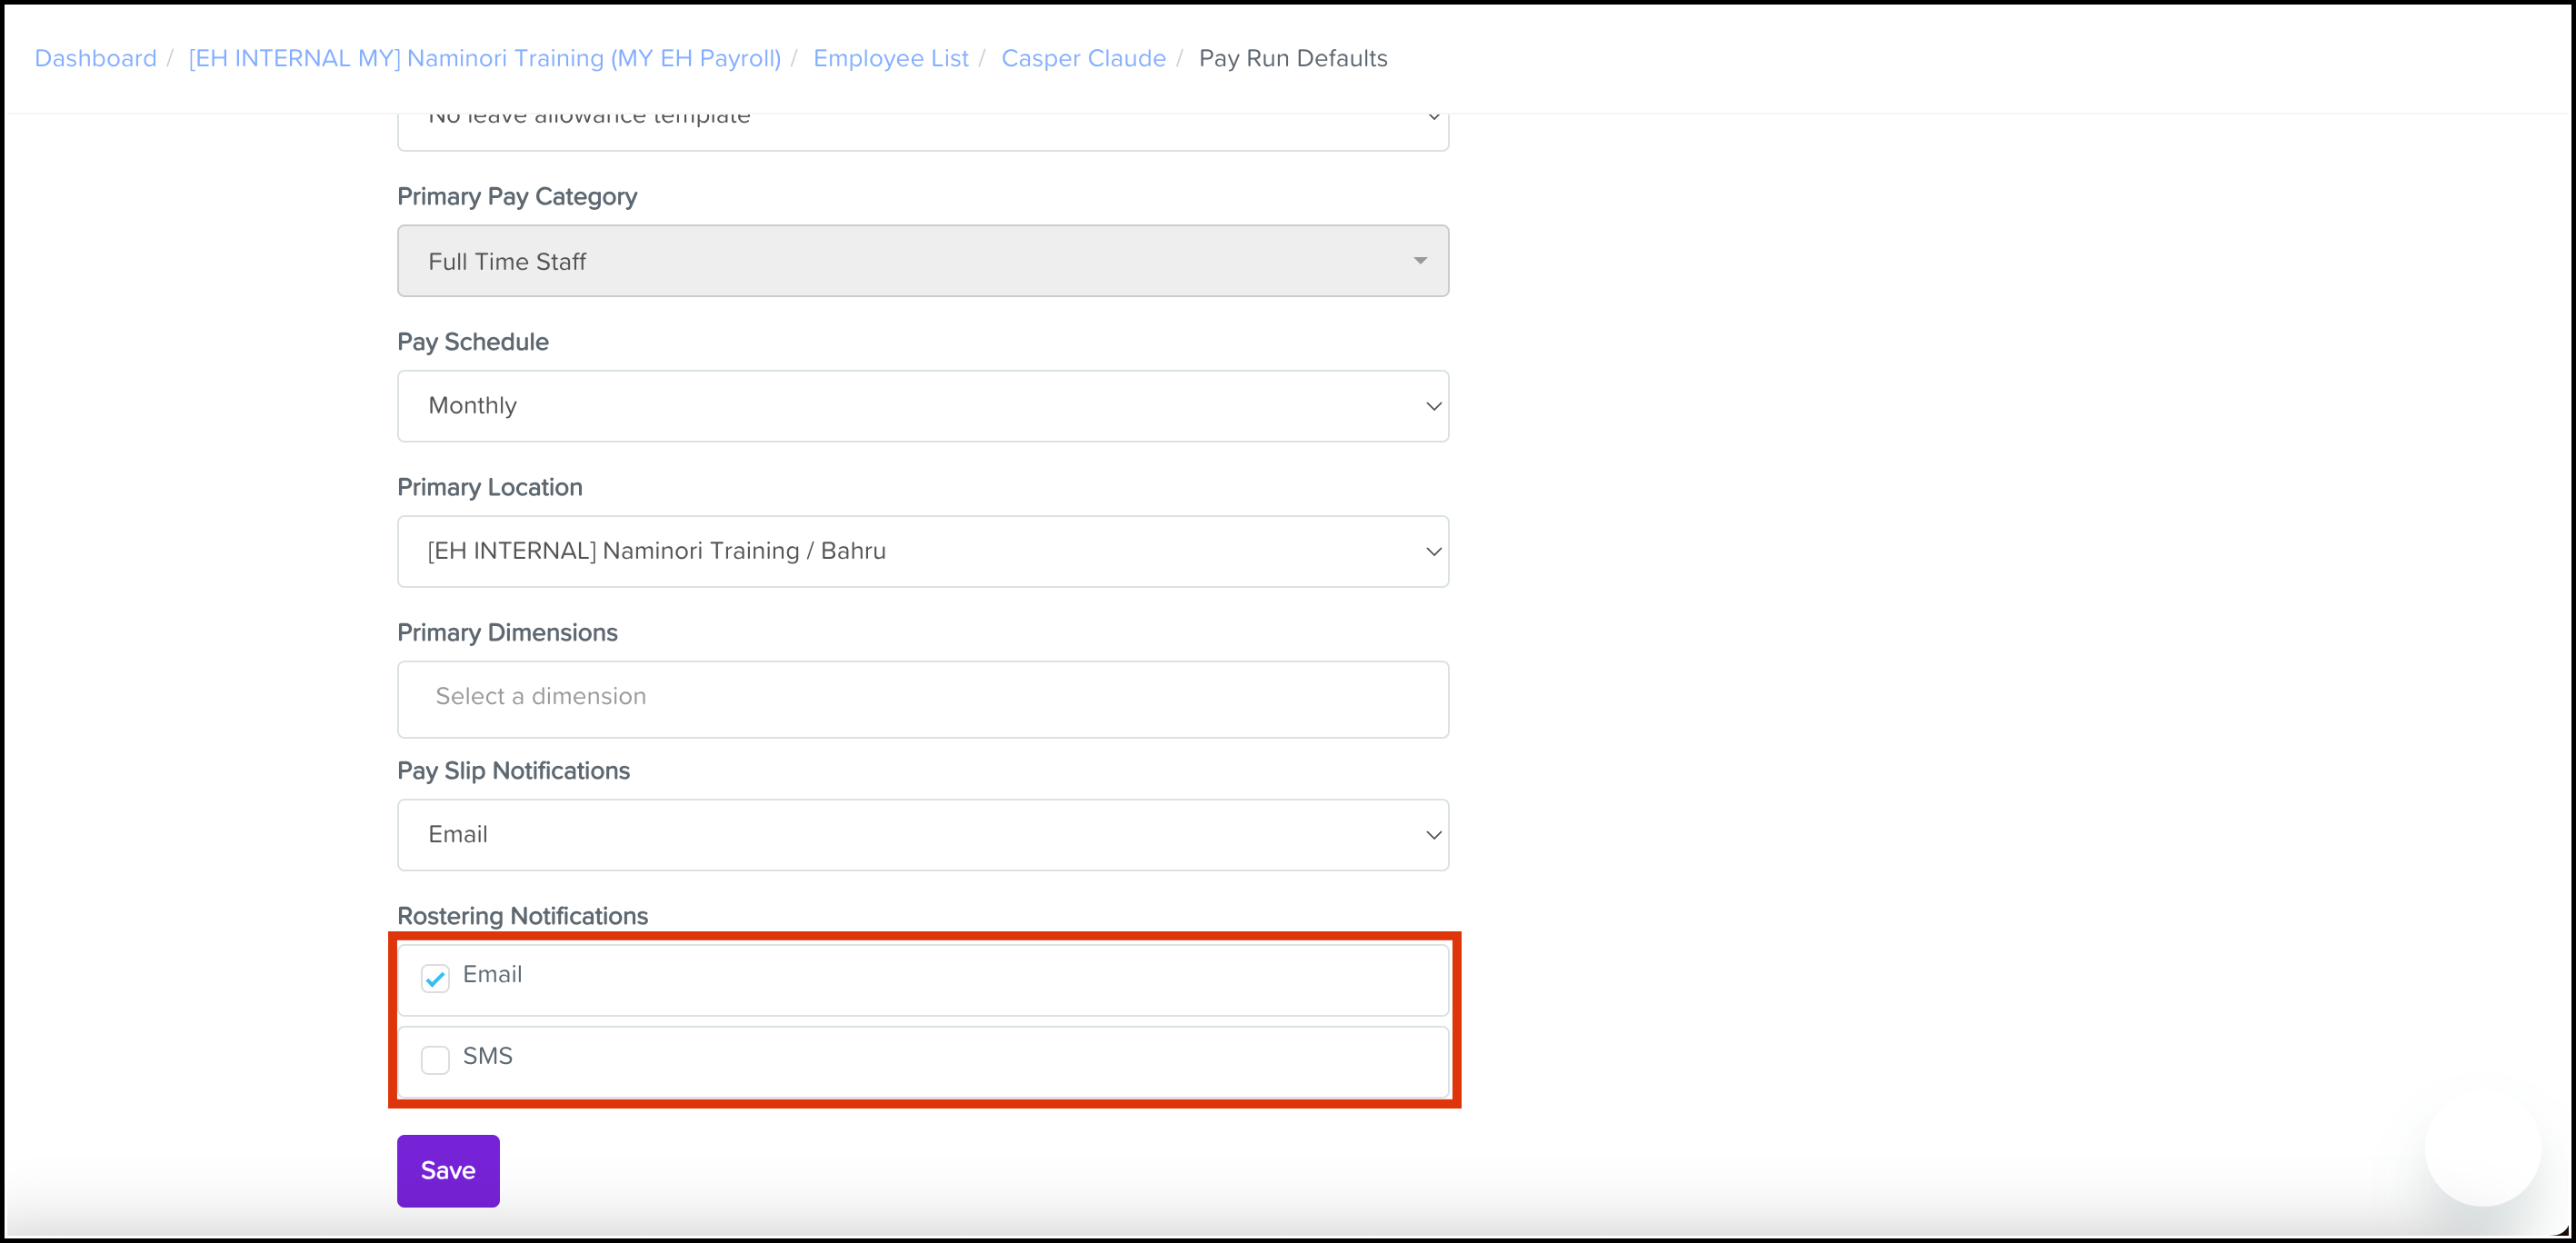
Task: Open the Primary Pay Category dropdown
Action: (x=920, y=261)
